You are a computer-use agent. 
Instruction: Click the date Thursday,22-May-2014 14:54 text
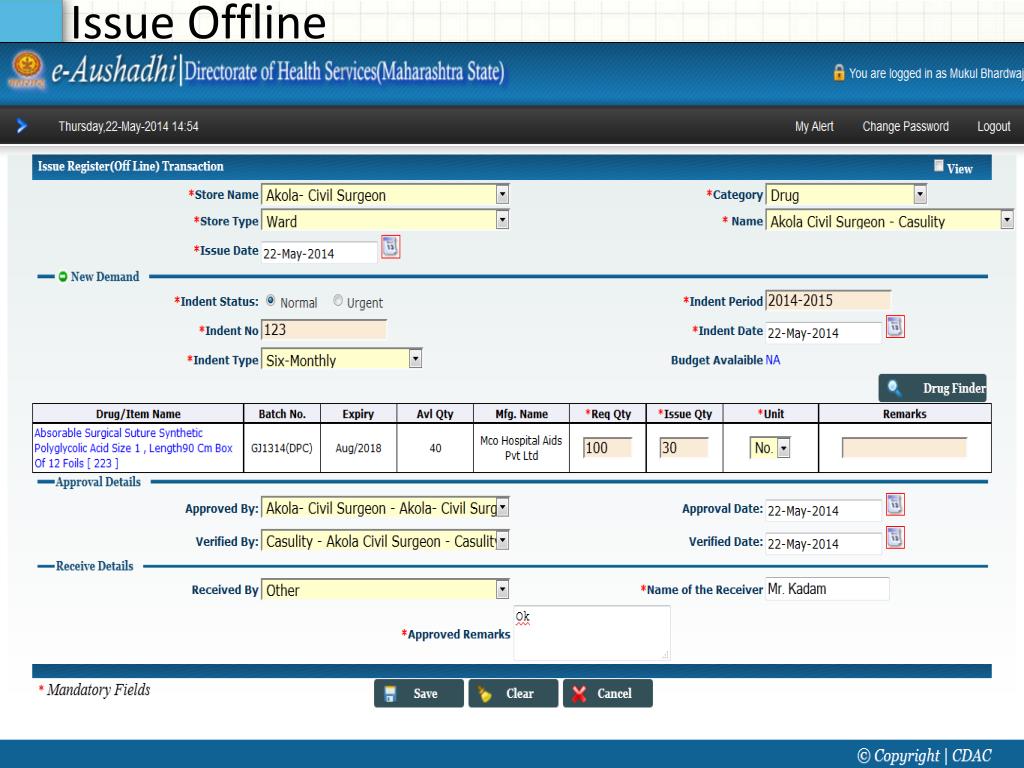coord(129,126)
